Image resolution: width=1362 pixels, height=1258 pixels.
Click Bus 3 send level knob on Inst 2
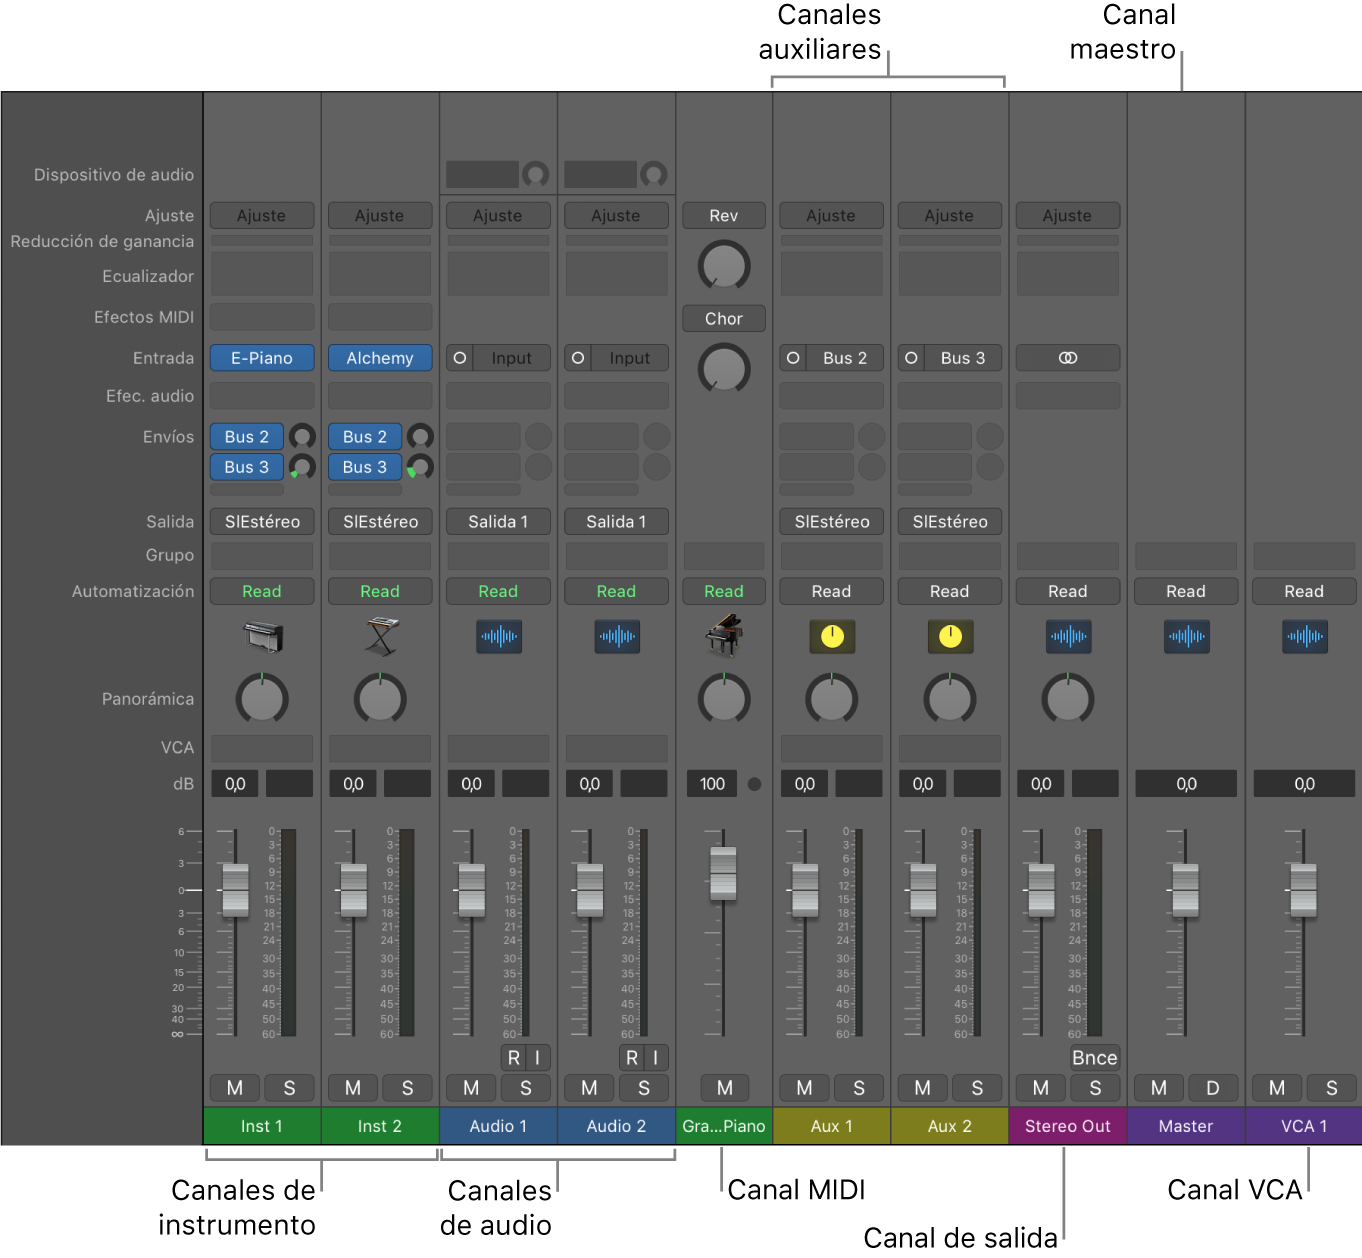pyautogui.click(x=420, y=467)
